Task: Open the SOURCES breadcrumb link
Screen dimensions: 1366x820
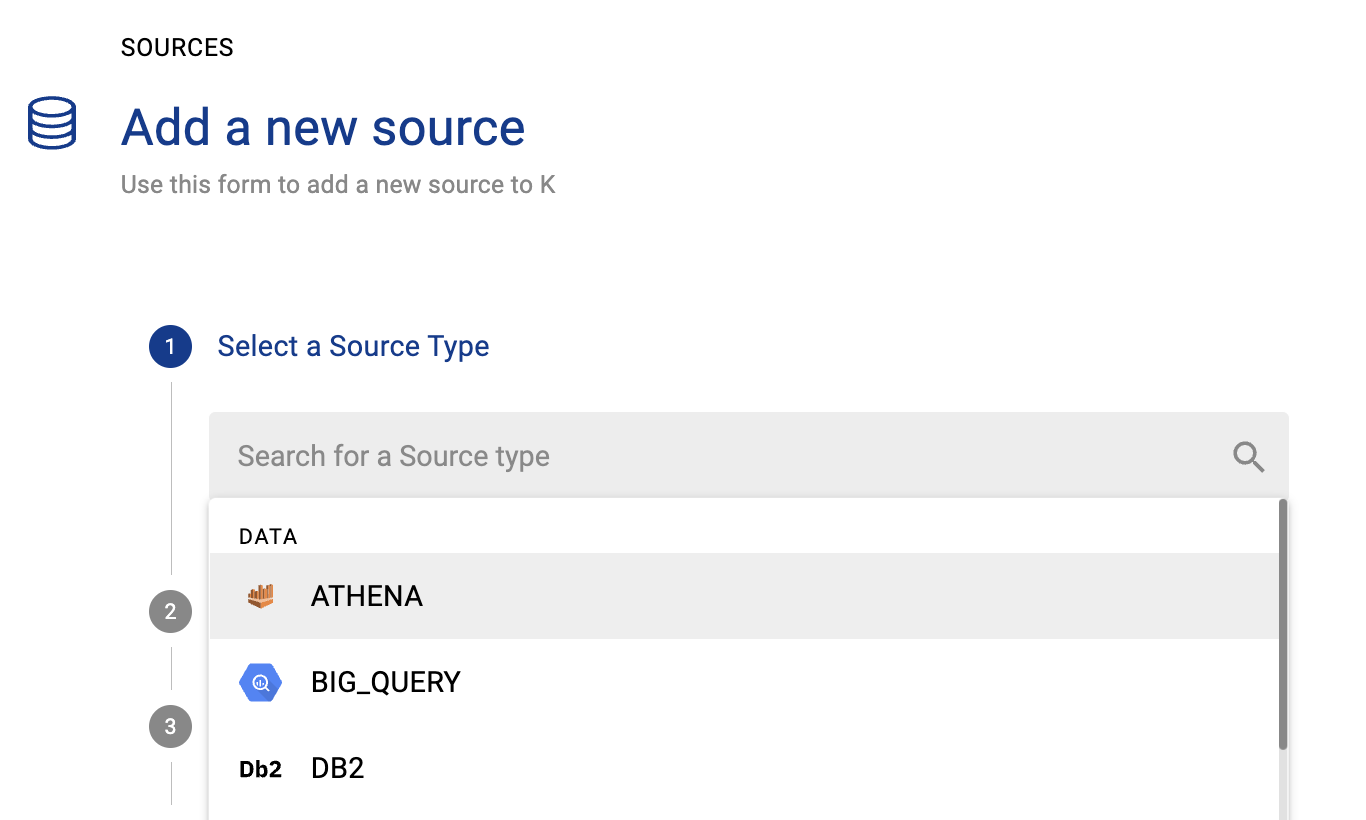Action: point(177,47)
